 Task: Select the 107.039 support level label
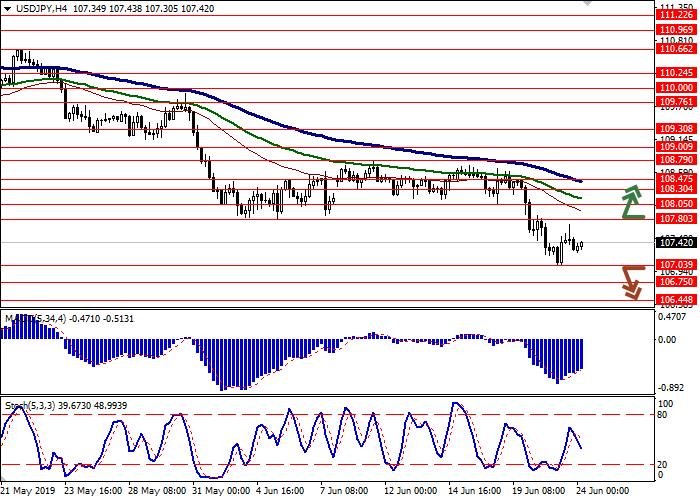click(x=676, y=265)
